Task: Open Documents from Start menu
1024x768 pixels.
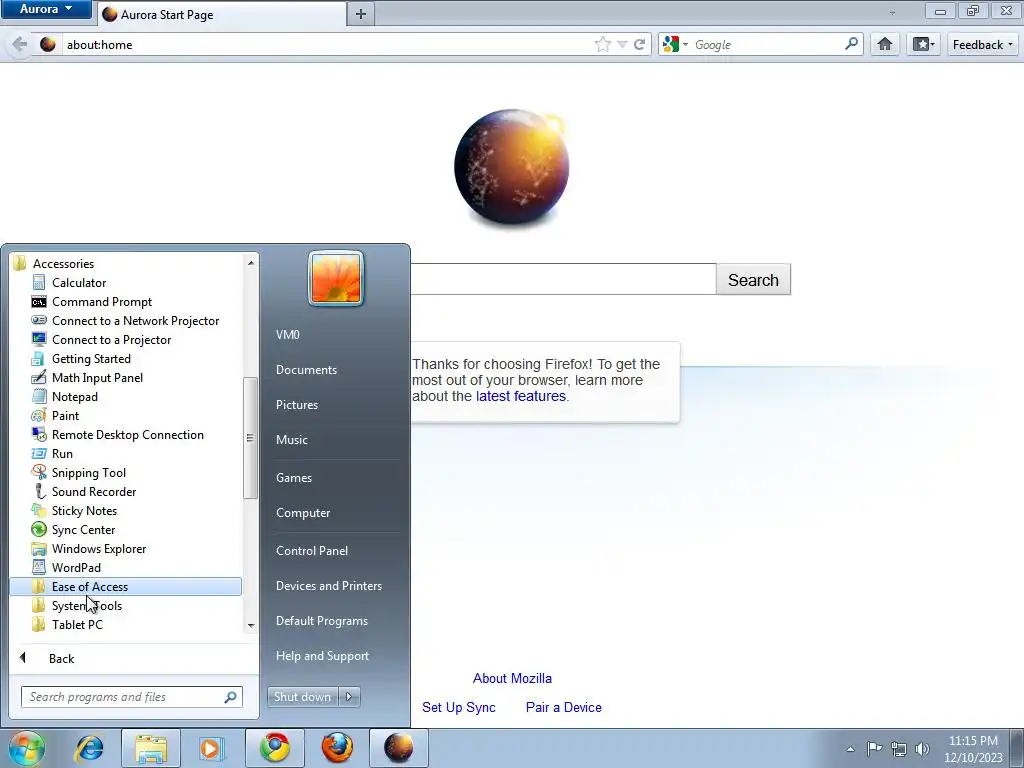Action: [x=306, y=370]
